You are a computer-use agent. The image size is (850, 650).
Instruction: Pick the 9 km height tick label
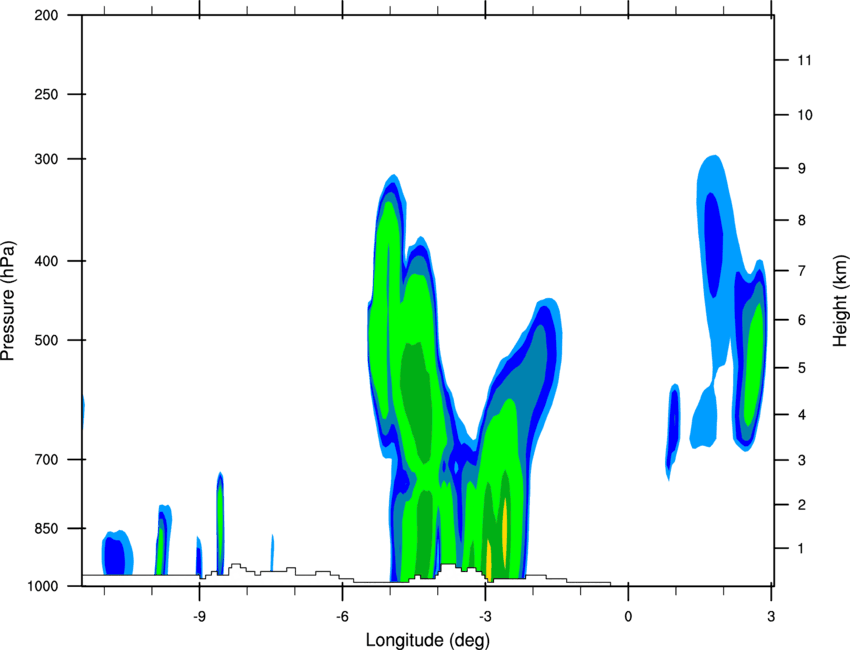[x=801, y=168]
